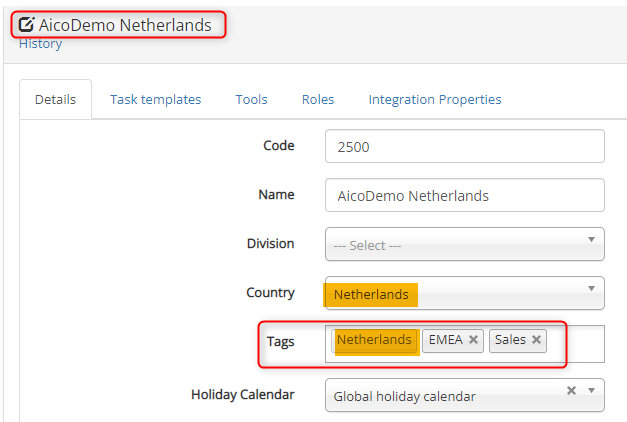Focus the Name field with AicoDemo Netherlands
The image size is (627, 422).
[x=464, y=196]
